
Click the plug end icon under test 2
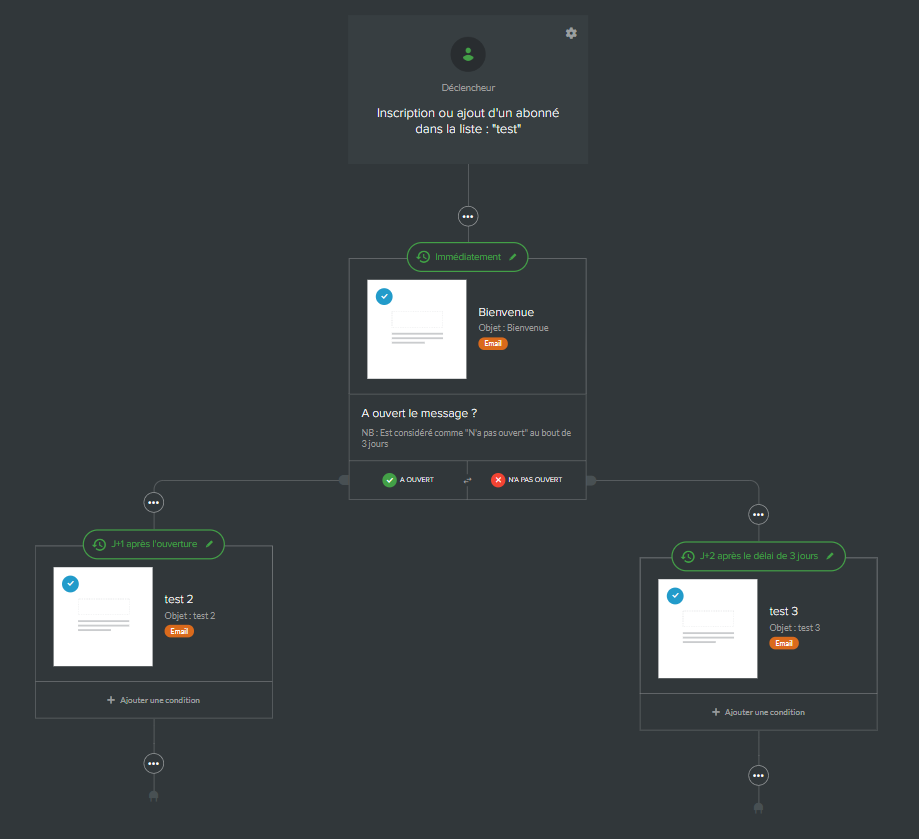pos(153,796)
